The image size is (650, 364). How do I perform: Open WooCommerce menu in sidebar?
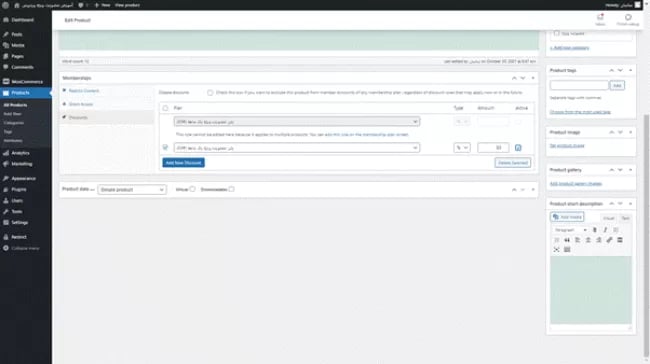point(27,82)
